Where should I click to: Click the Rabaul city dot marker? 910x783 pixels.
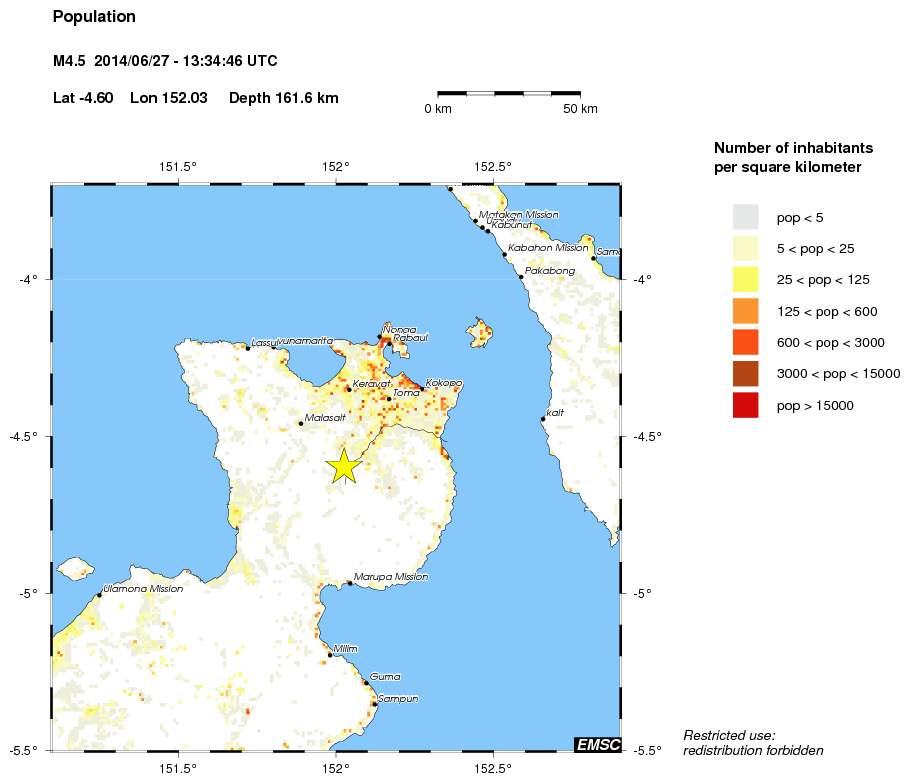tap(389, 344)
